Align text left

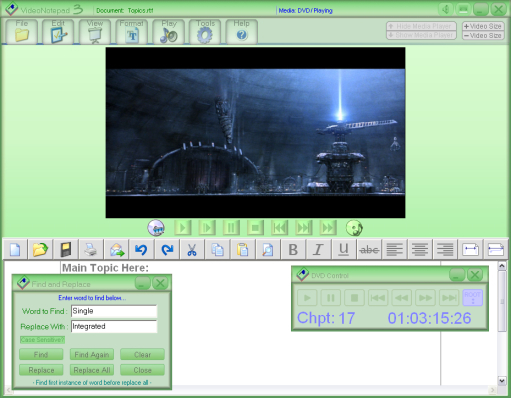[394, 249]
